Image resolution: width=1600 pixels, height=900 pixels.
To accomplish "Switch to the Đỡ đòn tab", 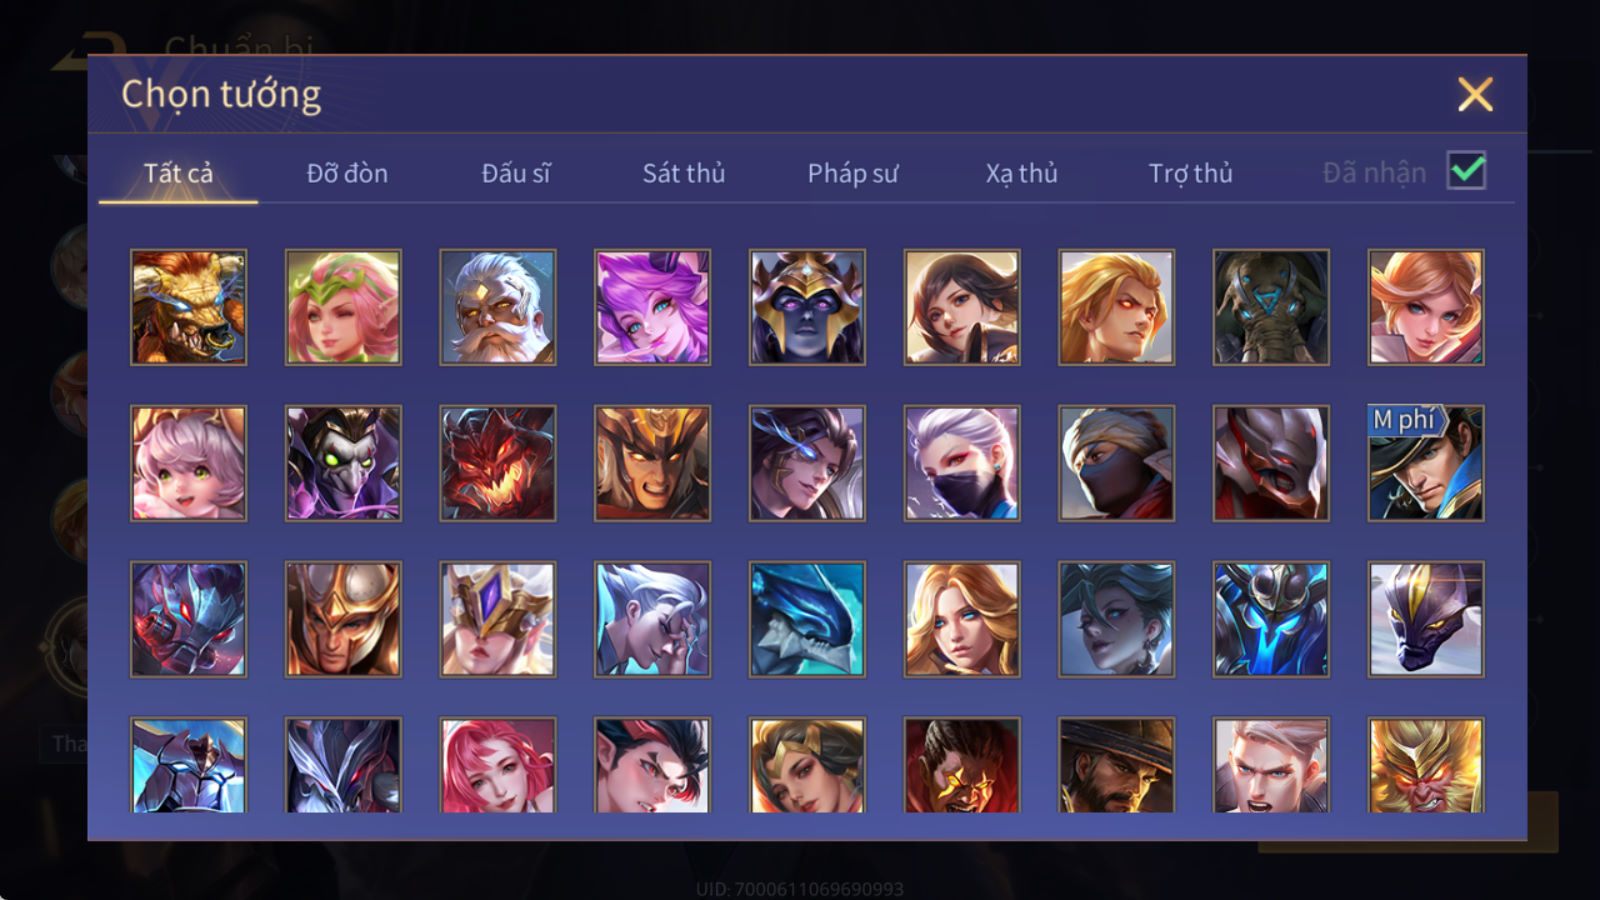I will coord(347,173).
